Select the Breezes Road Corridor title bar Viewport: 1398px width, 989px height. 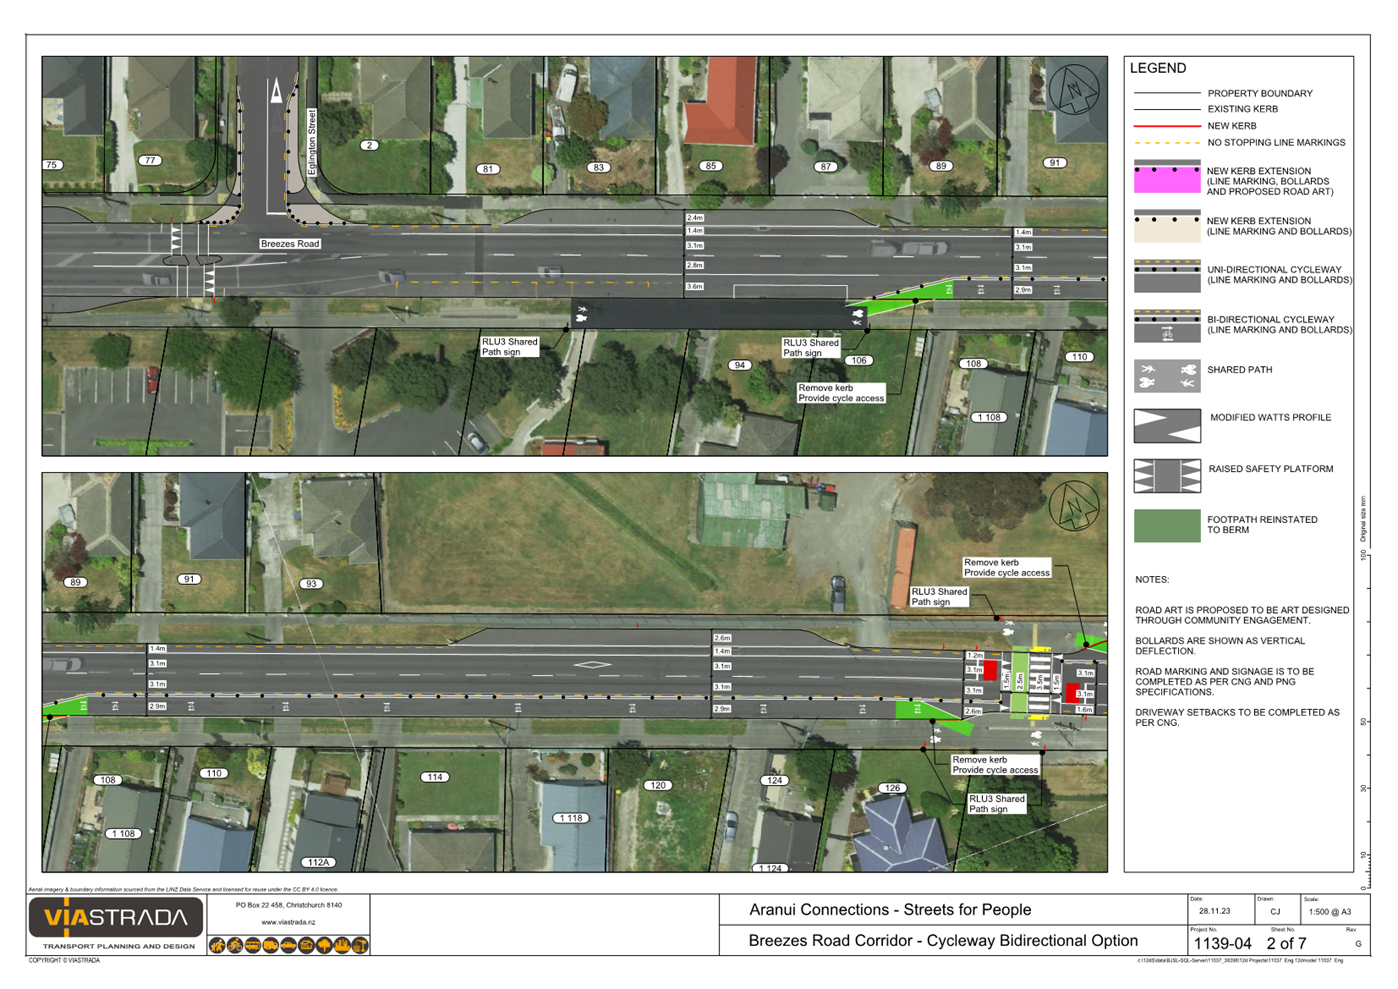coord(943,941)
